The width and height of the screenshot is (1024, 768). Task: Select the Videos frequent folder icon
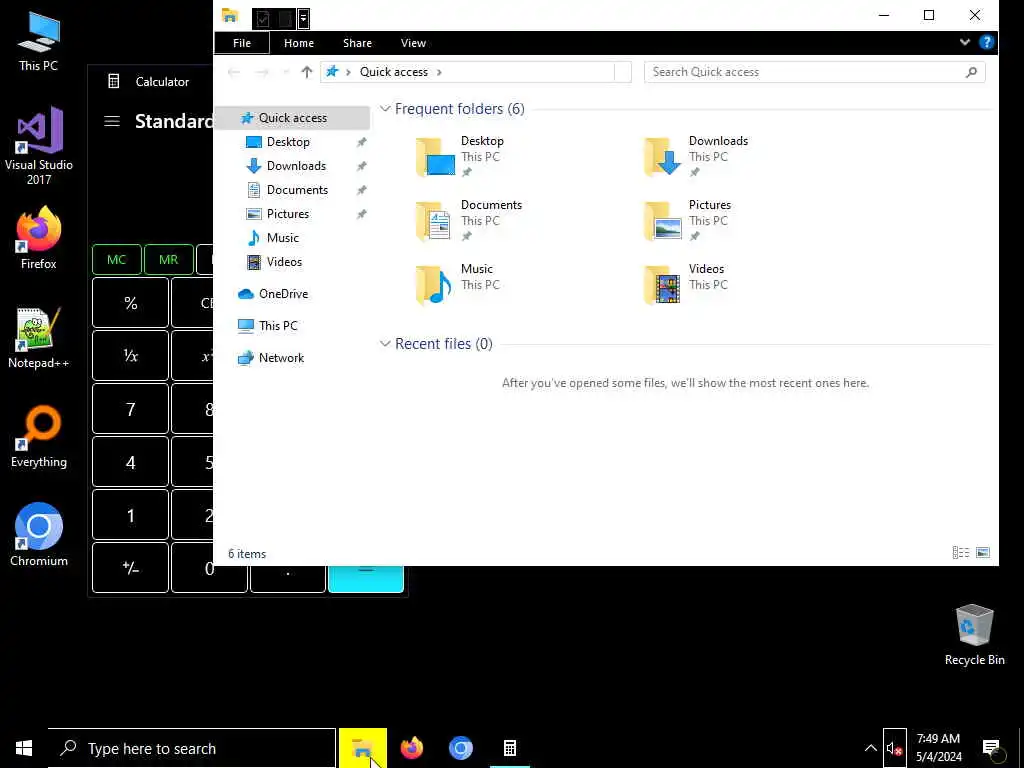[663, 285]
